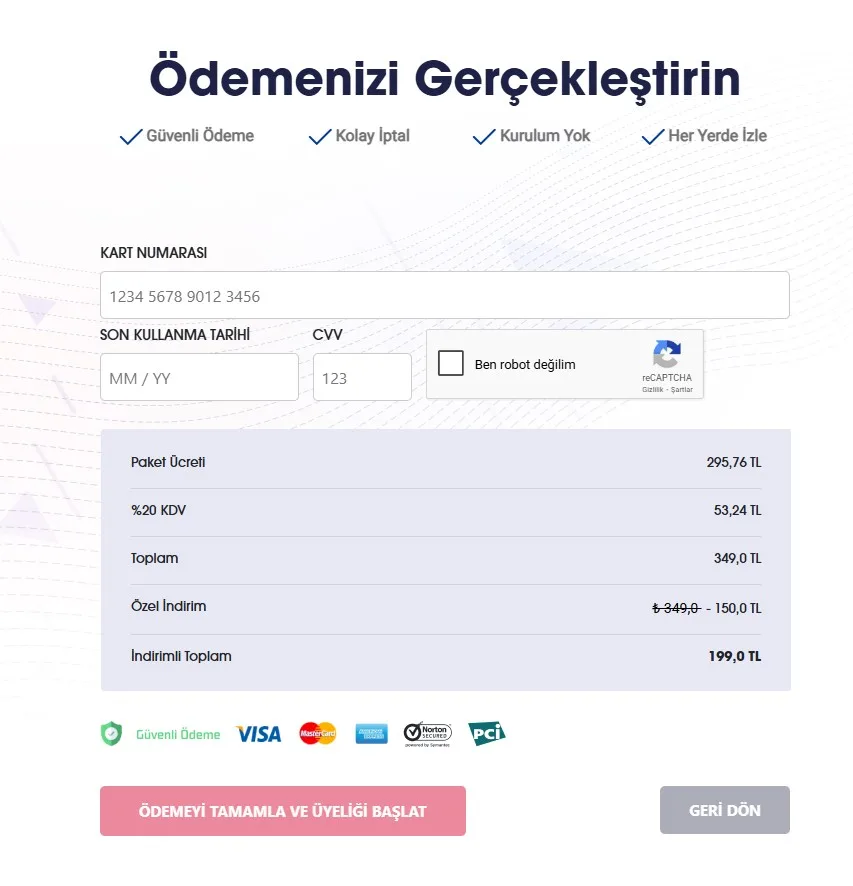Check the 'Ben robot değilim' checkbox
Image resolution: width=853 pixels, height=886 pixels.
(x=451, y=363)
